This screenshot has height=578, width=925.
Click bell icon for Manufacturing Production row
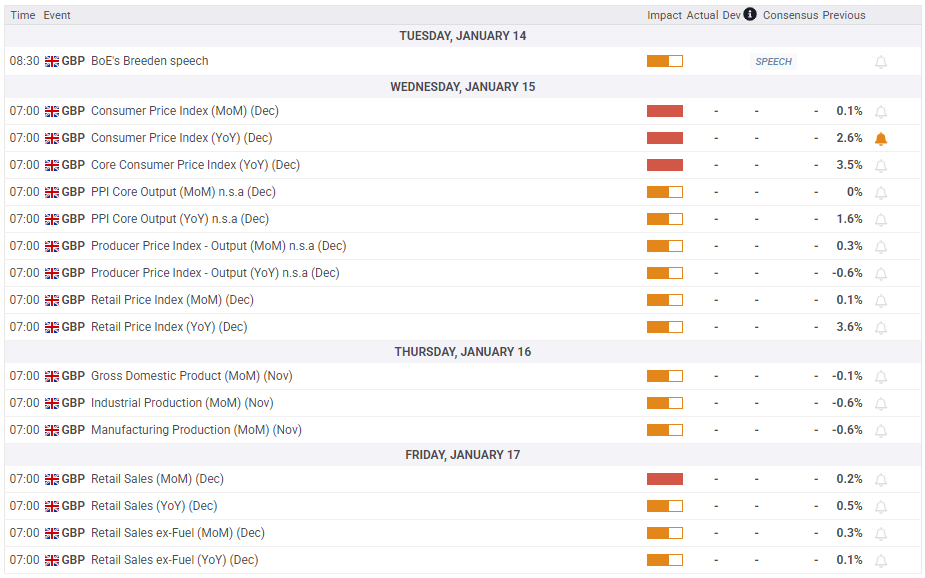[x=881, y=431]
